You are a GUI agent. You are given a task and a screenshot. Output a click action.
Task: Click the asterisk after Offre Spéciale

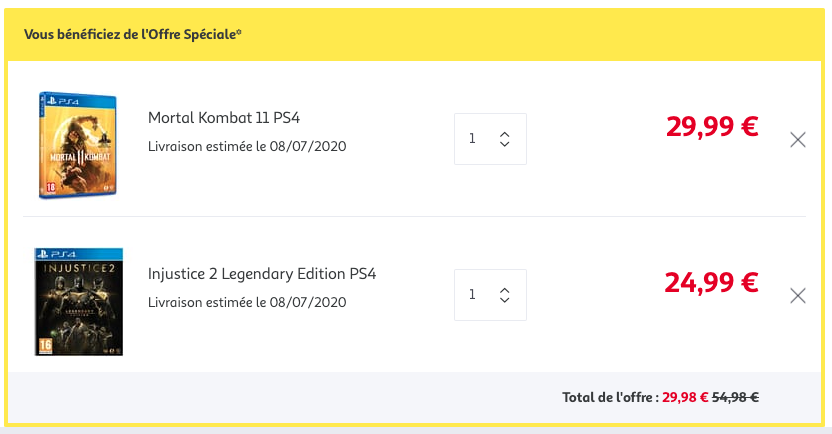click(x=239, y=32)
